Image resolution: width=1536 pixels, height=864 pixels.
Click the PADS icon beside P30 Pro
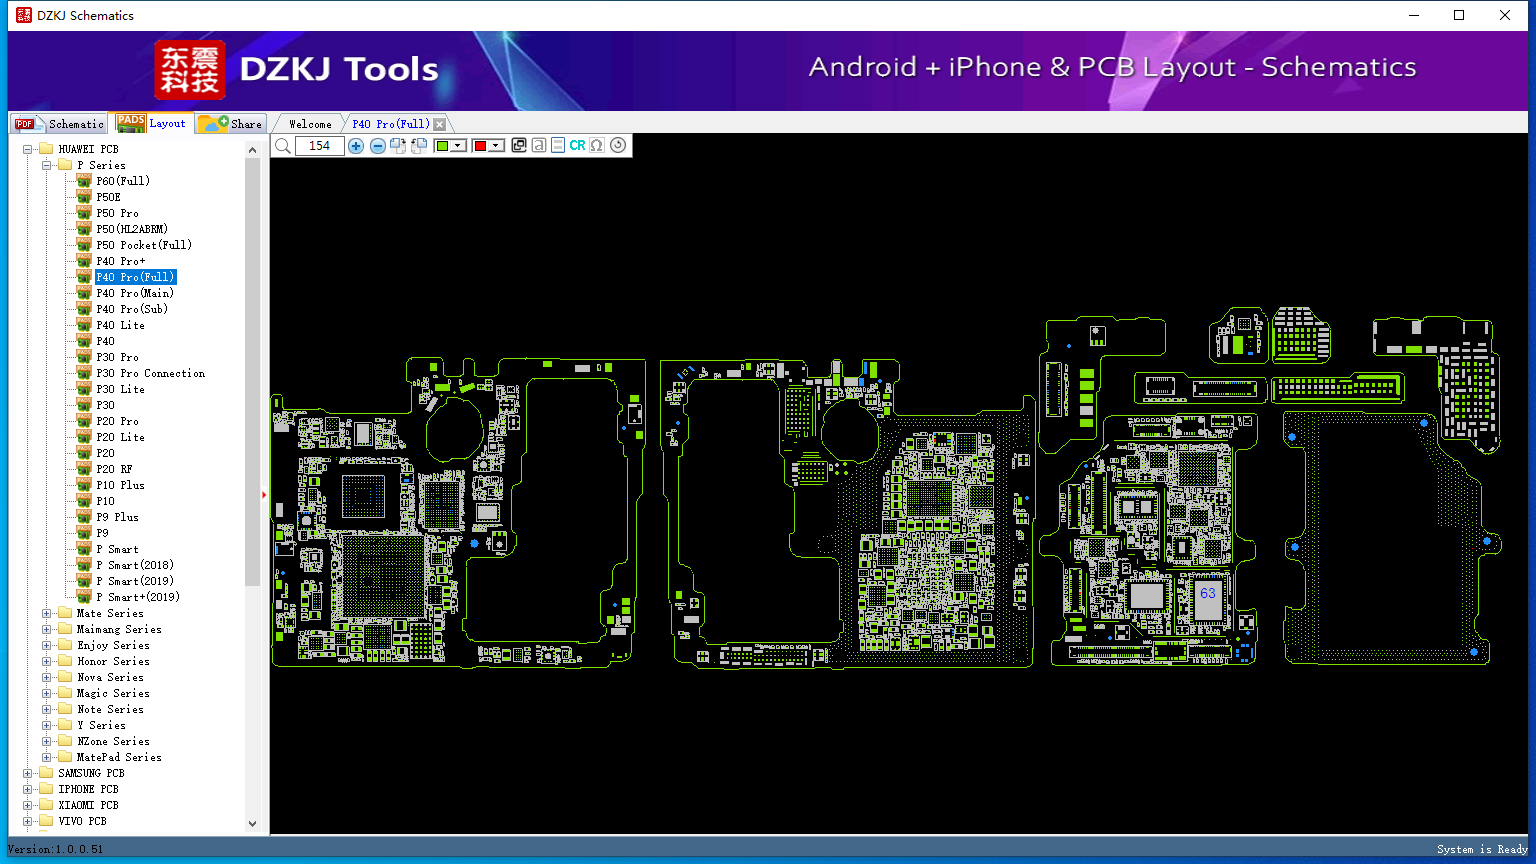pyautogui.click(x=84, y=357)
